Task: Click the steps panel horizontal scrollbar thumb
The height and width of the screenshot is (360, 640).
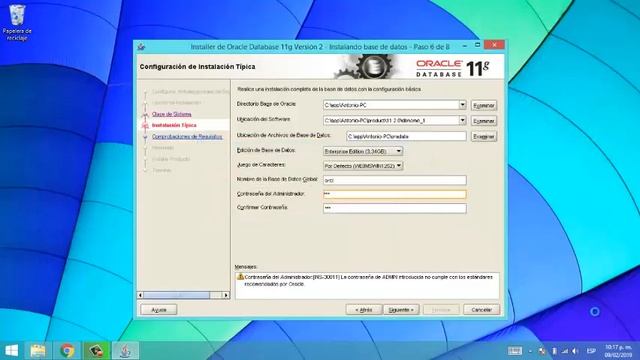Action: click(177, 295)
